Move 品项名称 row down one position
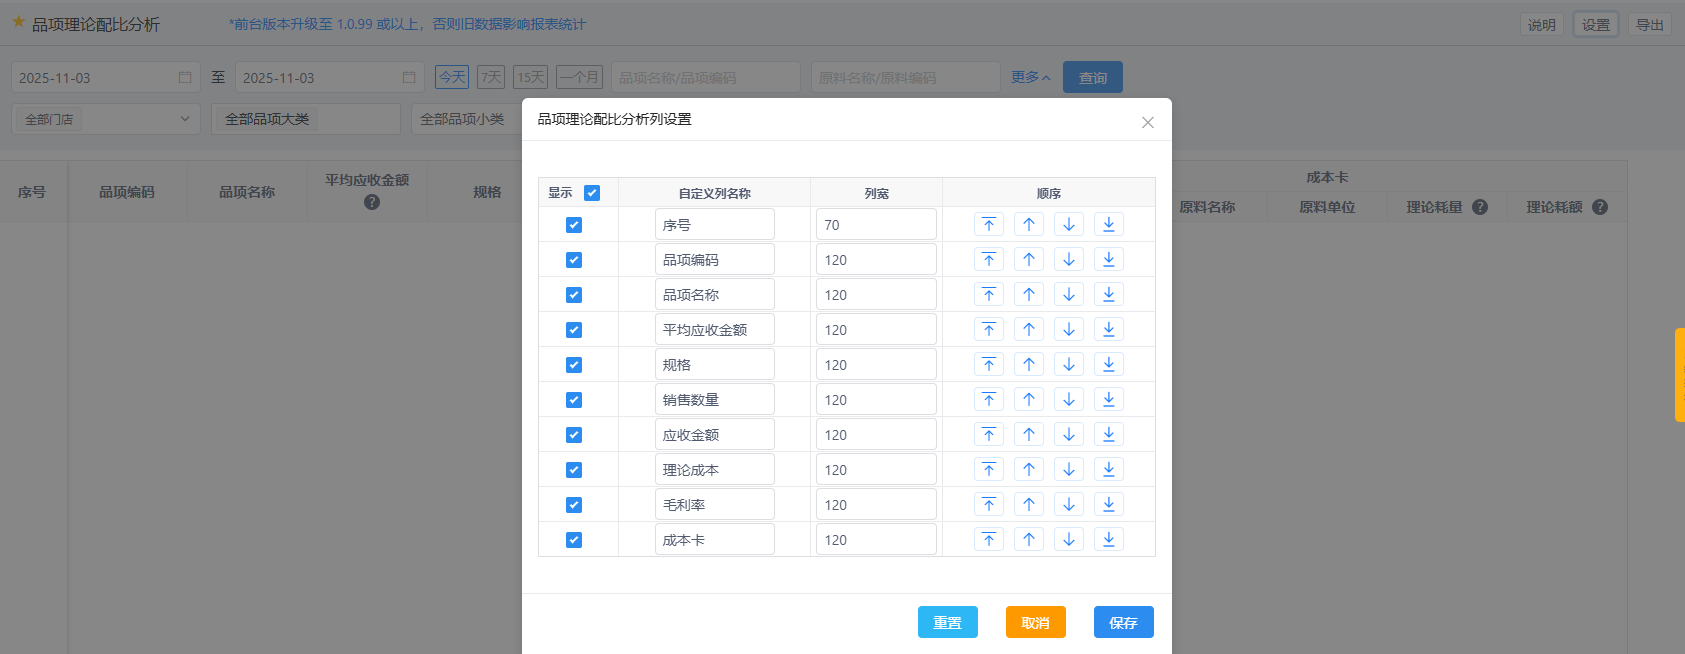The image size is (1685, 654). click(1069, 295)
